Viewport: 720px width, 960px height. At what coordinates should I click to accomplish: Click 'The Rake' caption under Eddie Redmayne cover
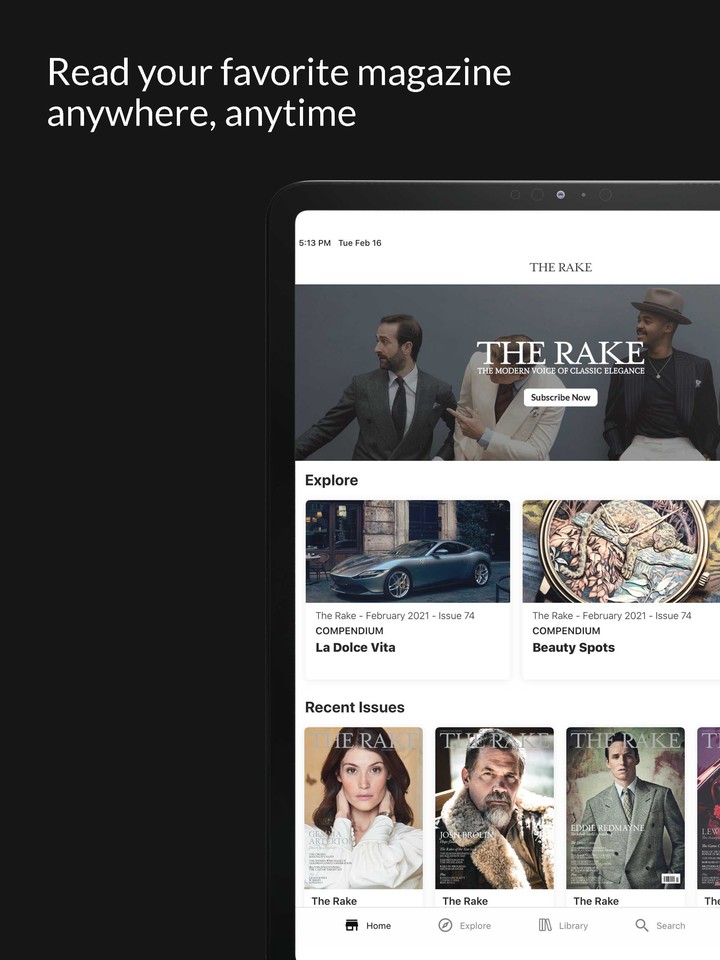tap(596, 901)
